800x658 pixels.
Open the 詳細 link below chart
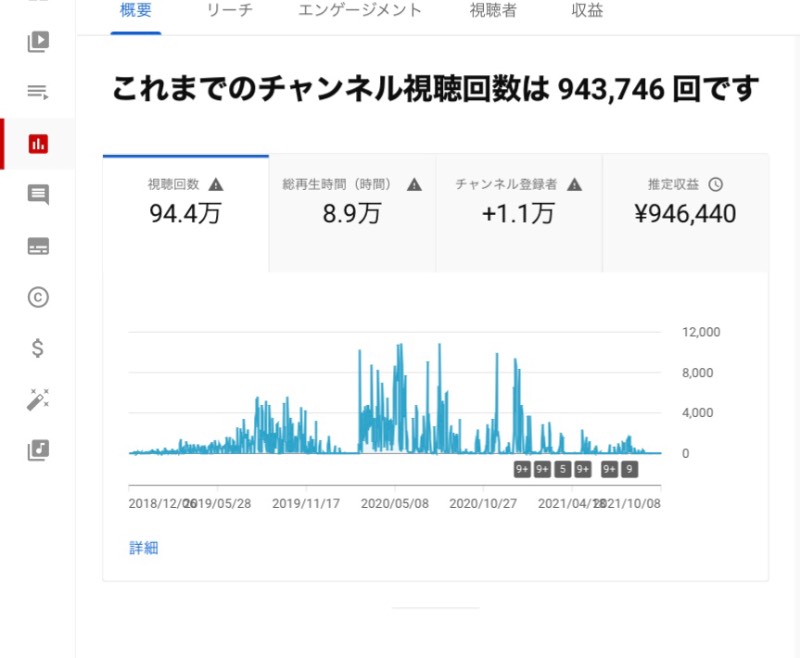tap(144, 548)
